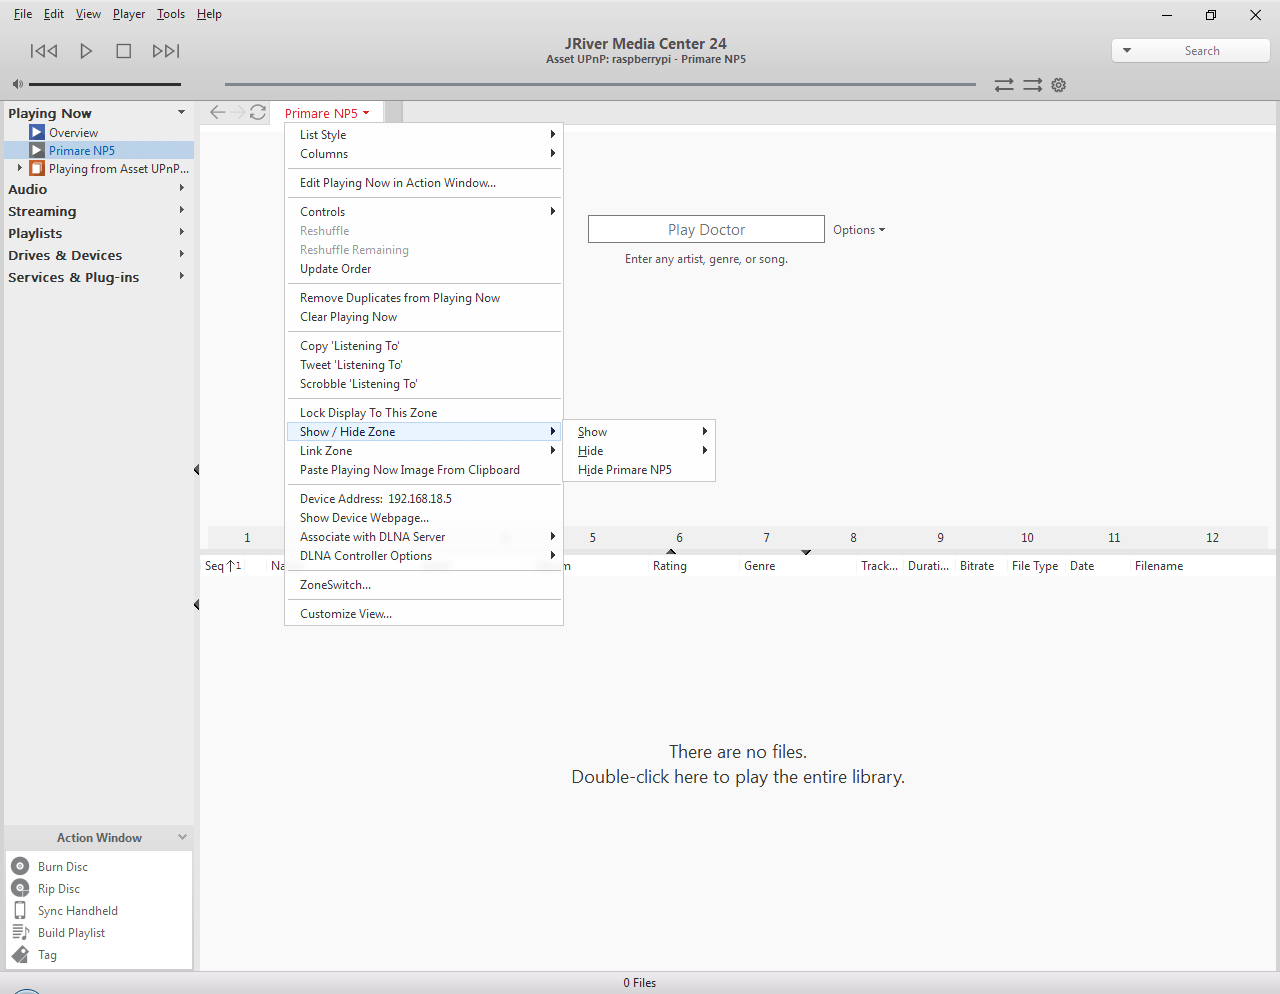
Task: Collapse the Action Window panel chevron
Action: pyautogui.click(x=182, y=837)
